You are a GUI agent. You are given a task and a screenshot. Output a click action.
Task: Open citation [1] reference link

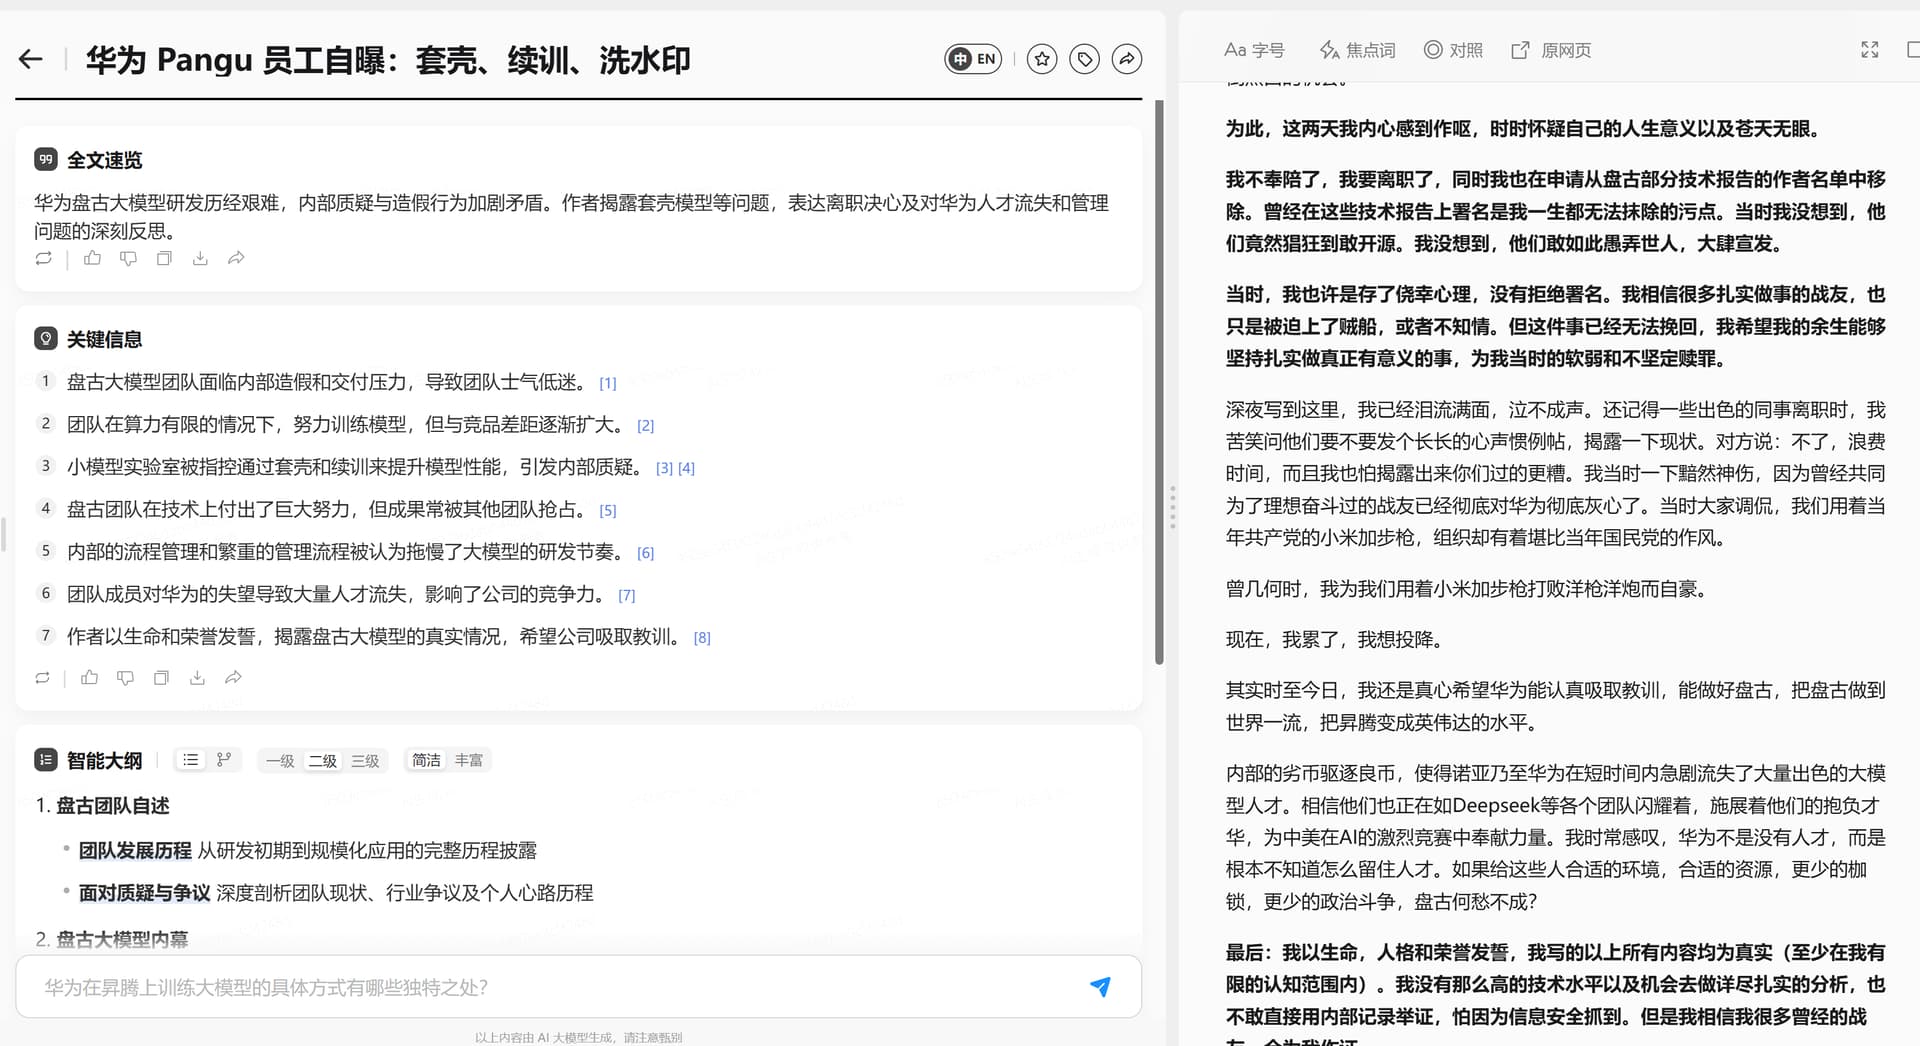tap(608, 383)
